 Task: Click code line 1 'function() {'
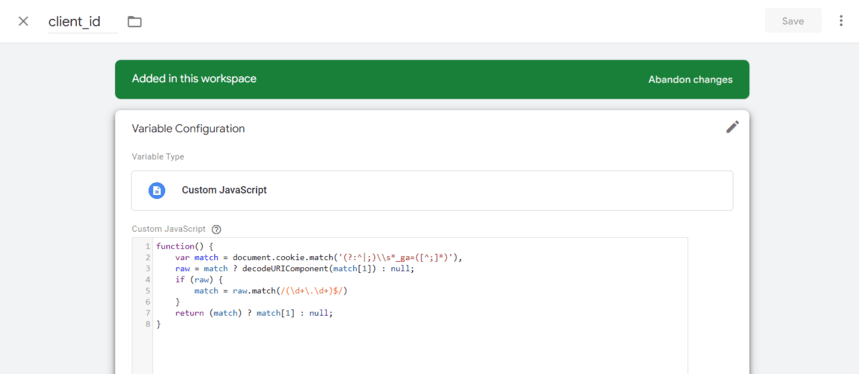184,246
